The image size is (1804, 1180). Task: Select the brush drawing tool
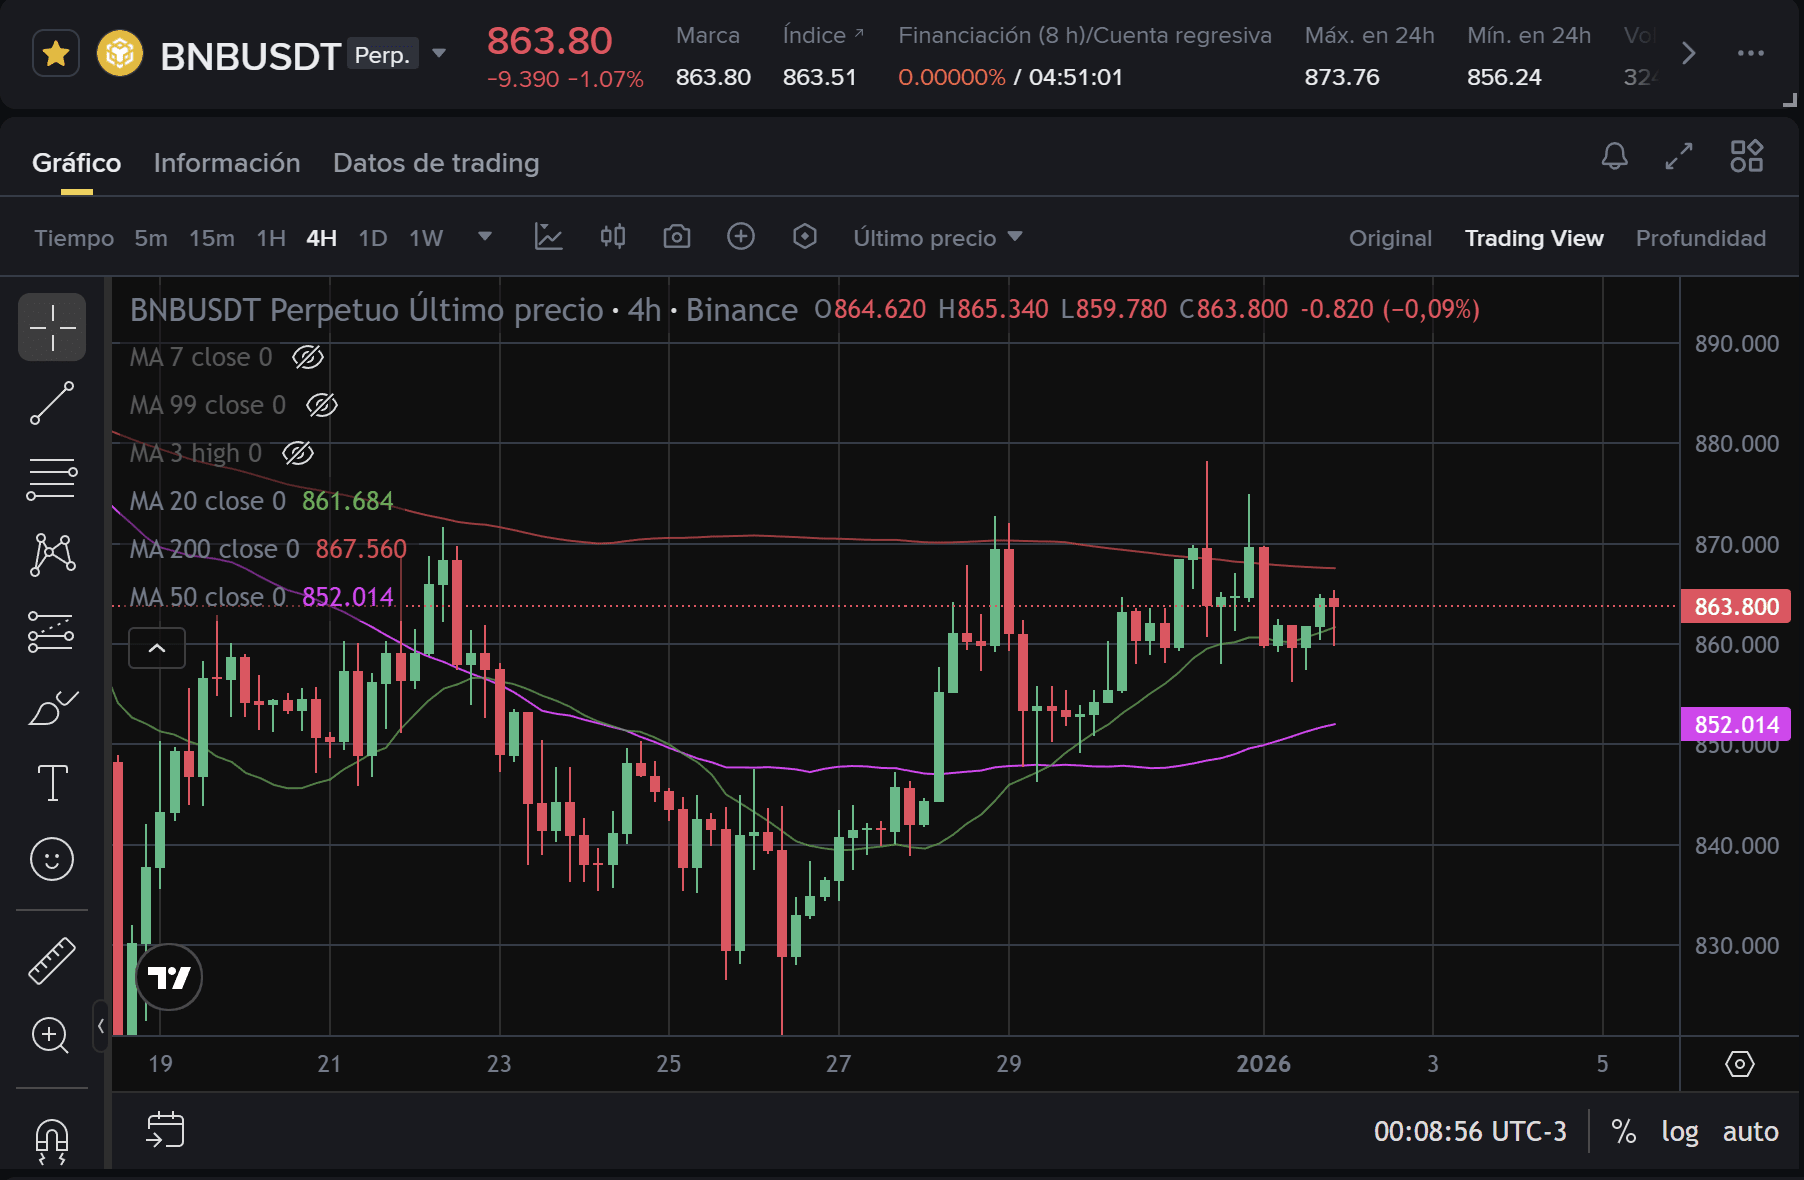point(52,707)
